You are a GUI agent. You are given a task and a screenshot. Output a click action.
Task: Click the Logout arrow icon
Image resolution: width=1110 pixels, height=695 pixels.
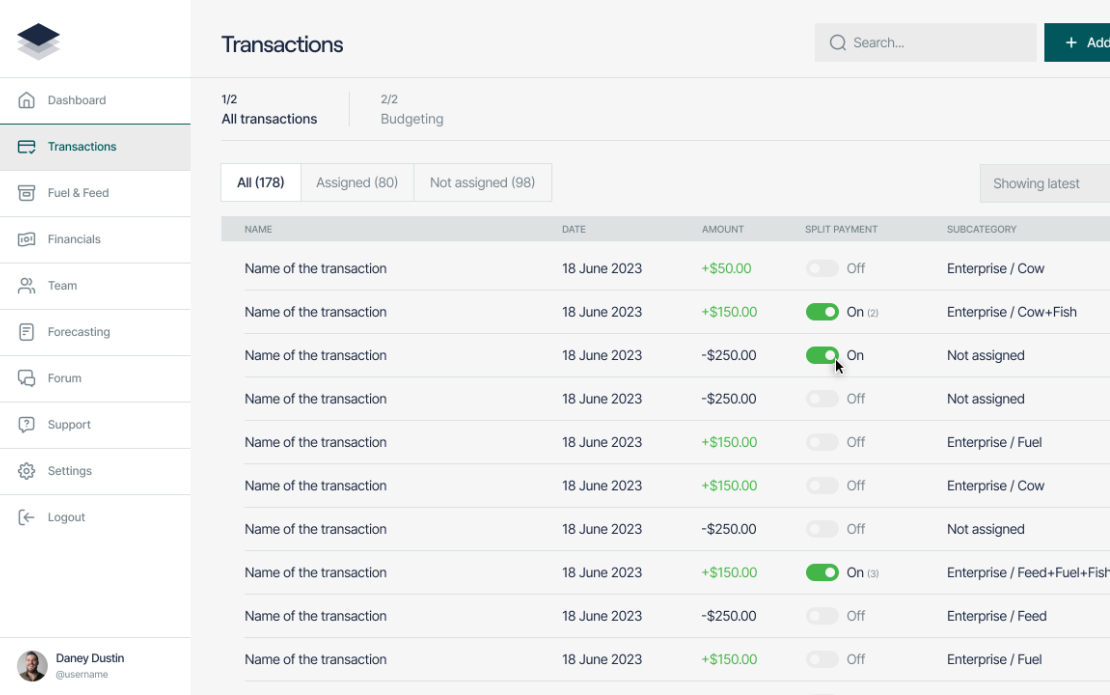tap(26, 517)
